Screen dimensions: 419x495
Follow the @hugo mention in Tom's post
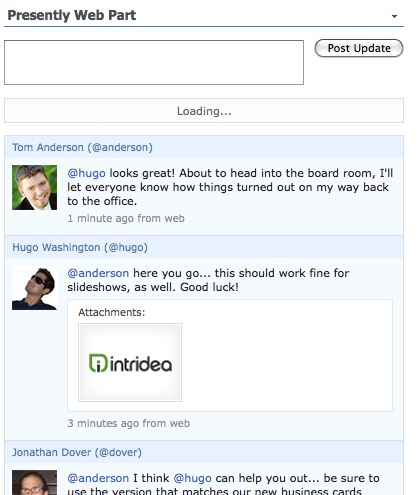point(86,173)
